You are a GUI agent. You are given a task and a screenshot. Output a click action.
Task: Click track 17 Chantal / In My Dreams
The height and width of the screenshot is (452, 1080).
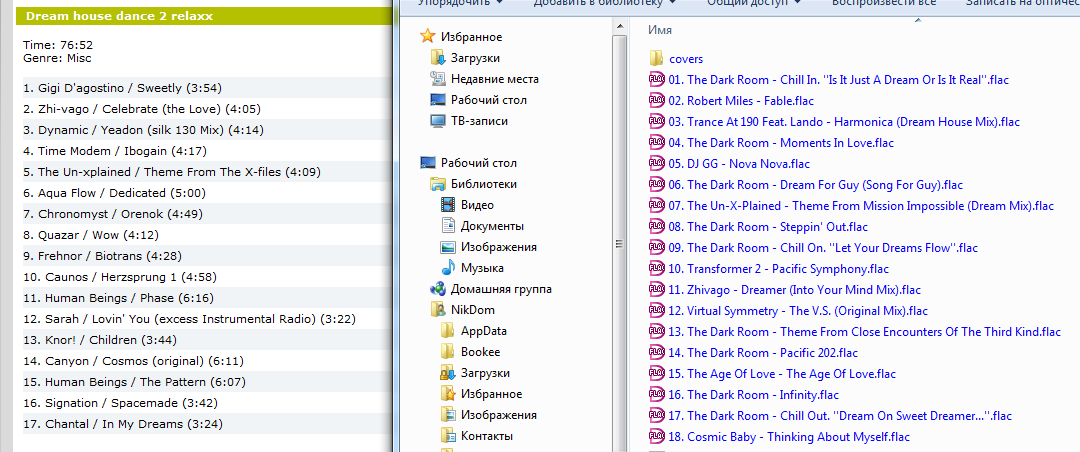point(123,424)
